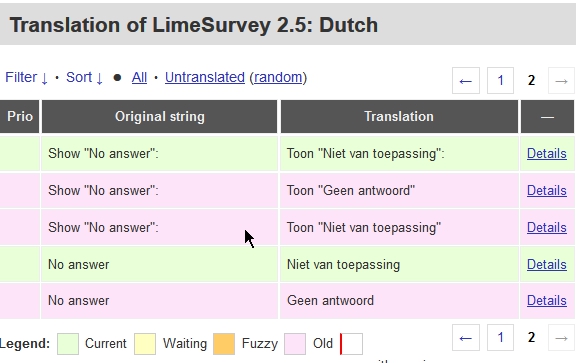
Task: Open the Untranslated strings view
Action: click(x=205, y=77)
